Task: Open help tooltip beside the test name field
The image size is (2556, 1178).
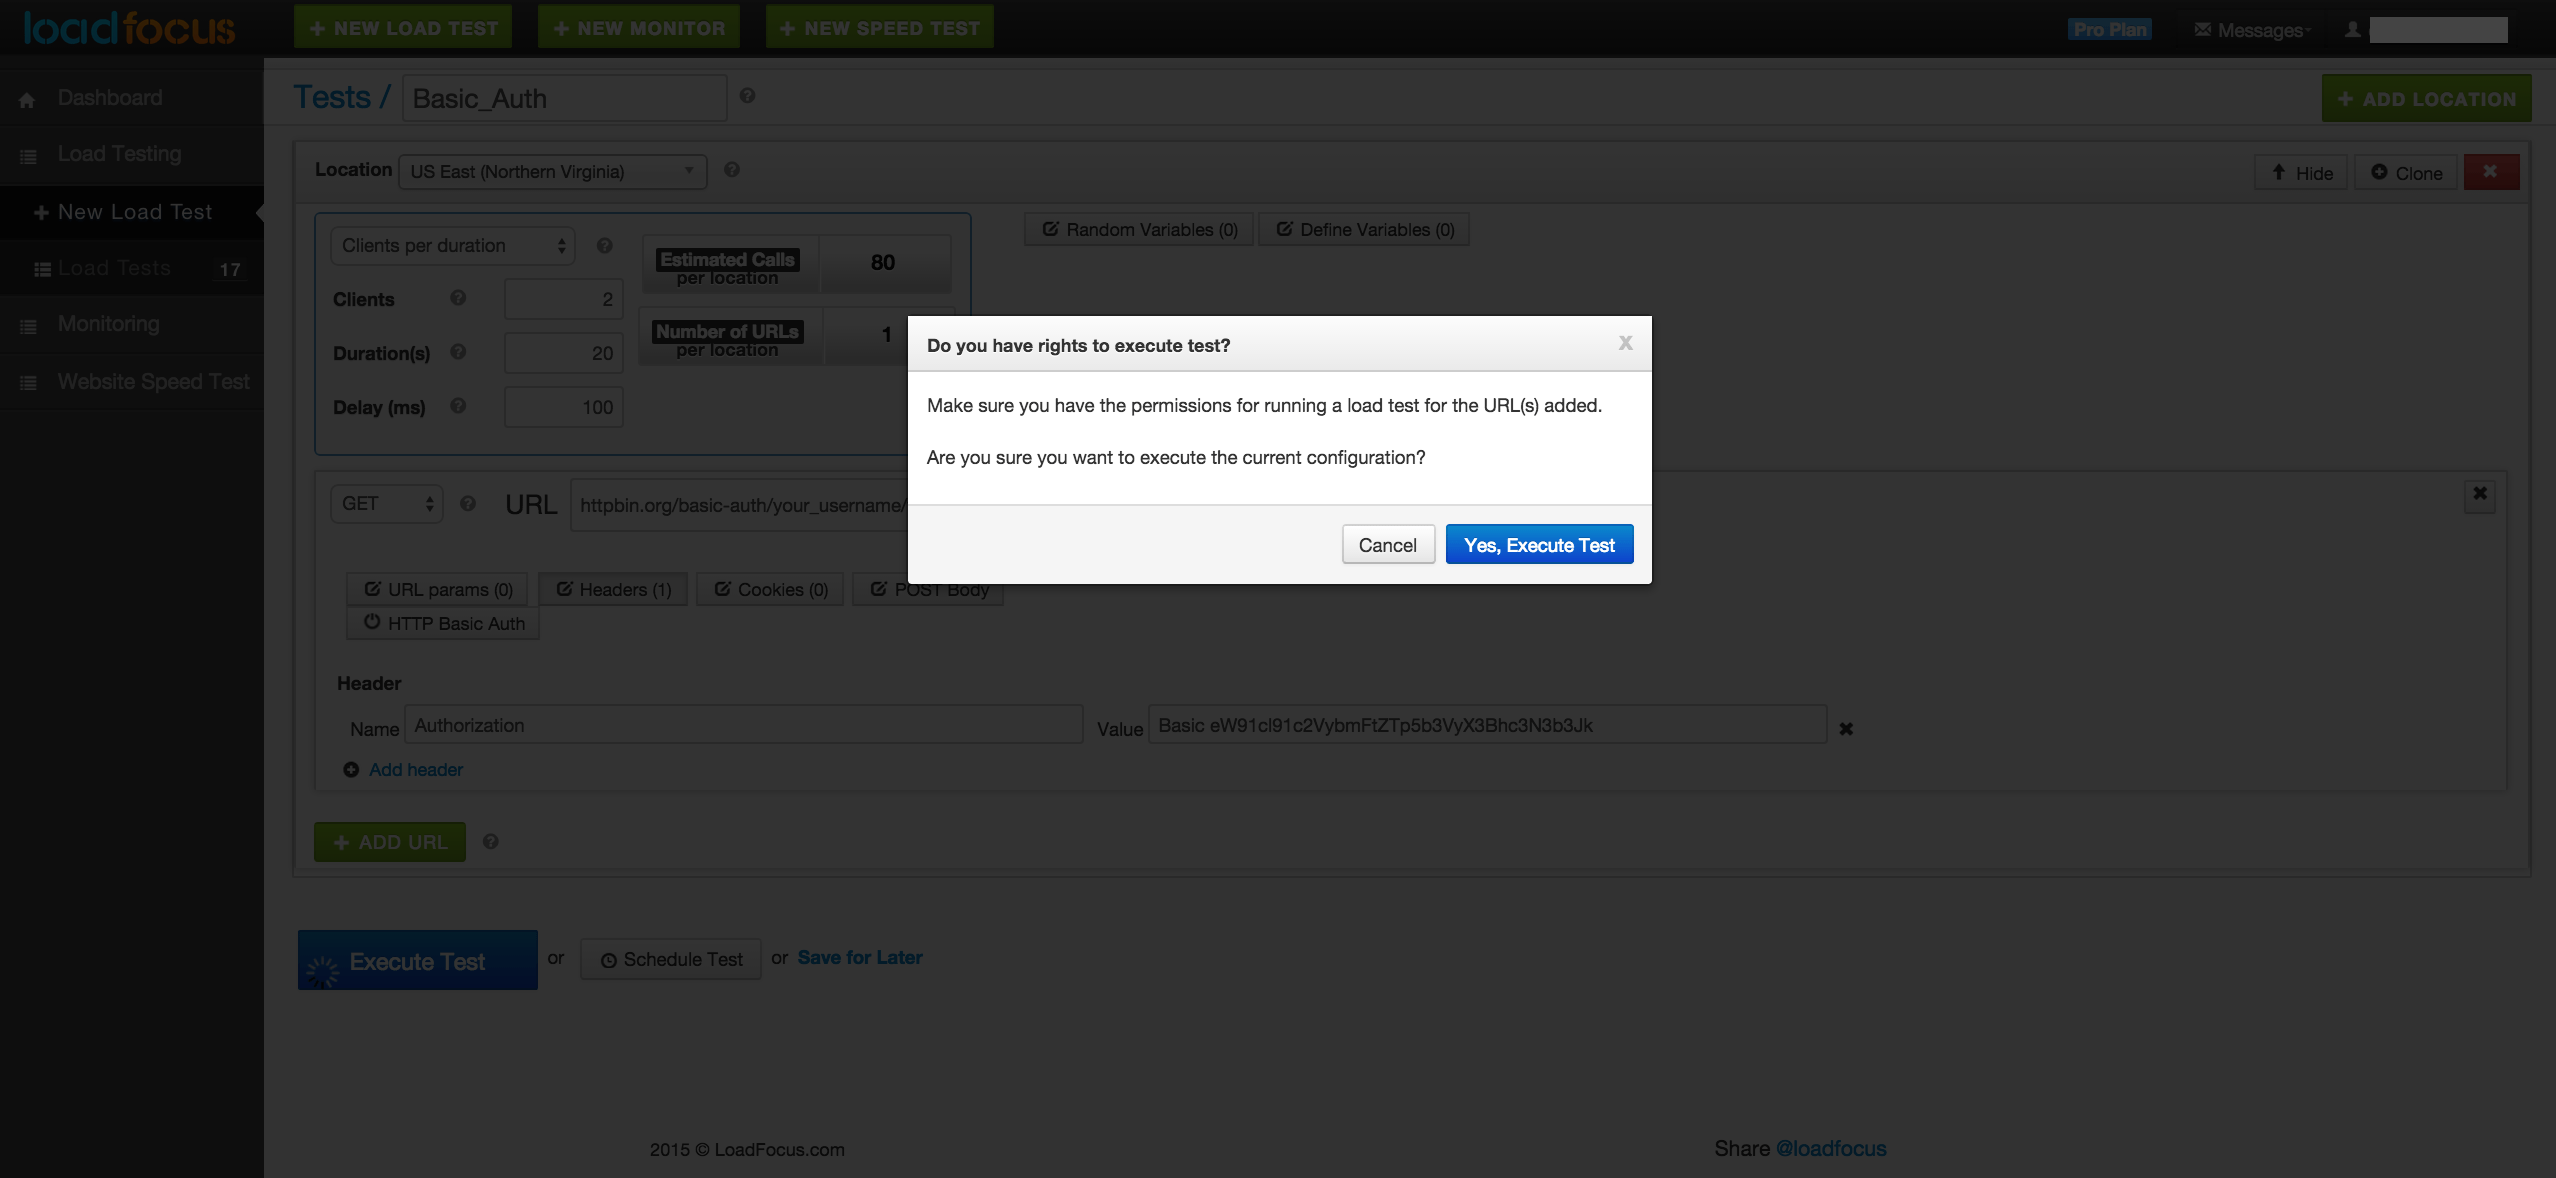Action: point(747,95)
